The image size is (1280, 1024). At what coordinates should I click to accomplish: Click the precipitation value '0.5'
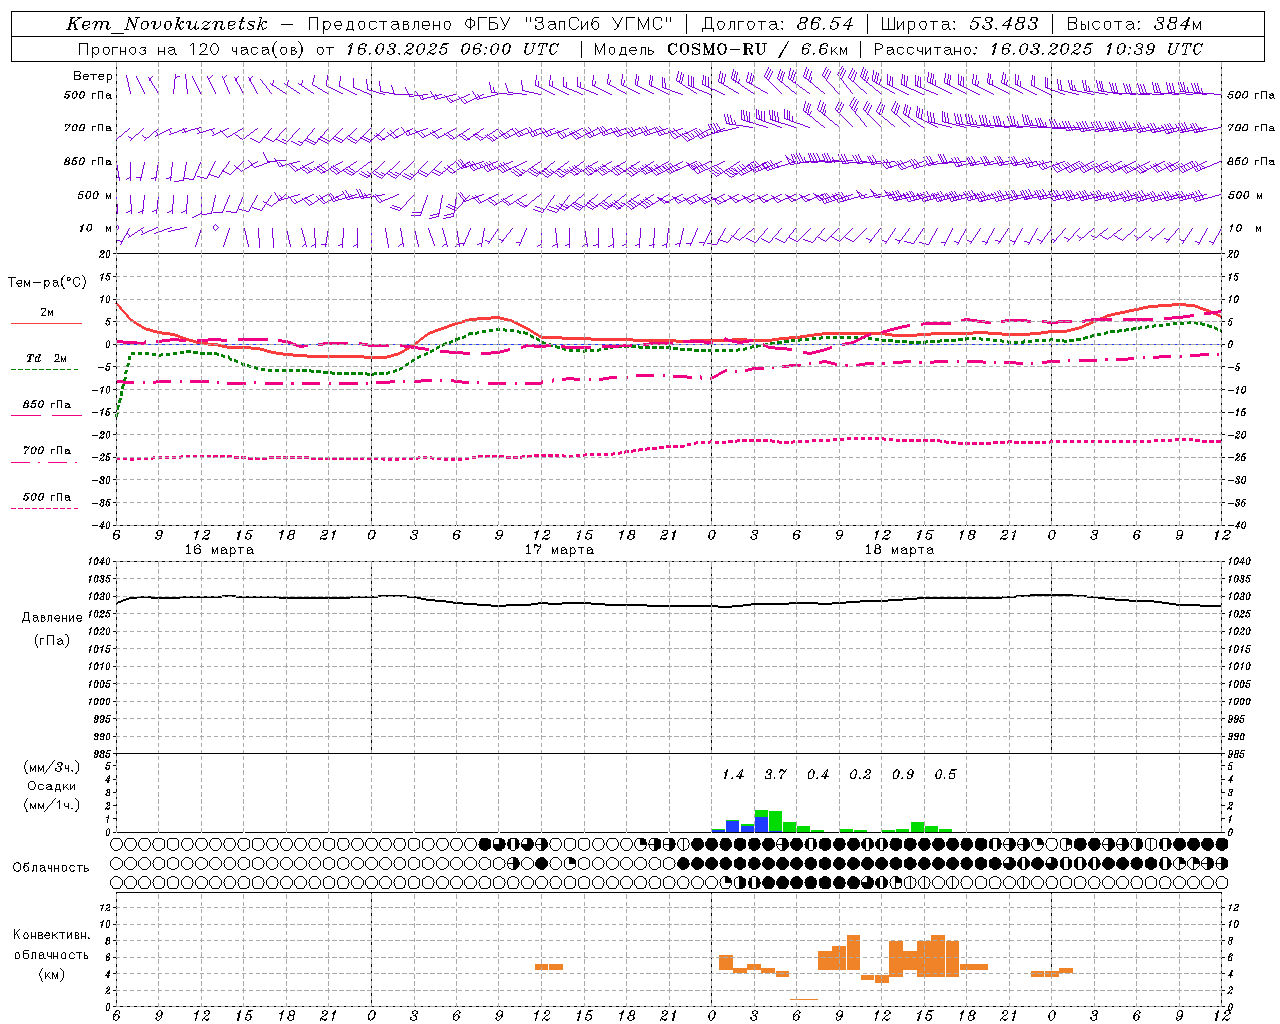click(945, 775)
